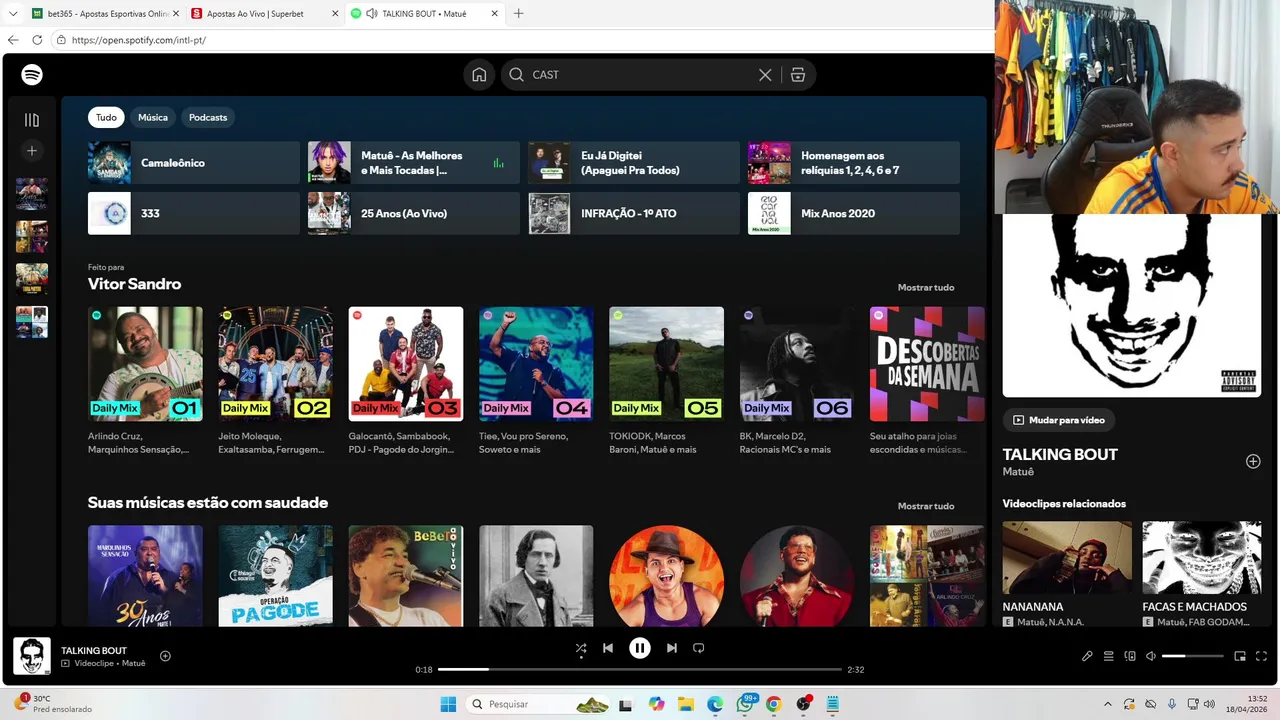Image resolution: width=1280 pixels, height=720 pixels.
Task: Seek along the song progress bar
Action: [640, 669]
